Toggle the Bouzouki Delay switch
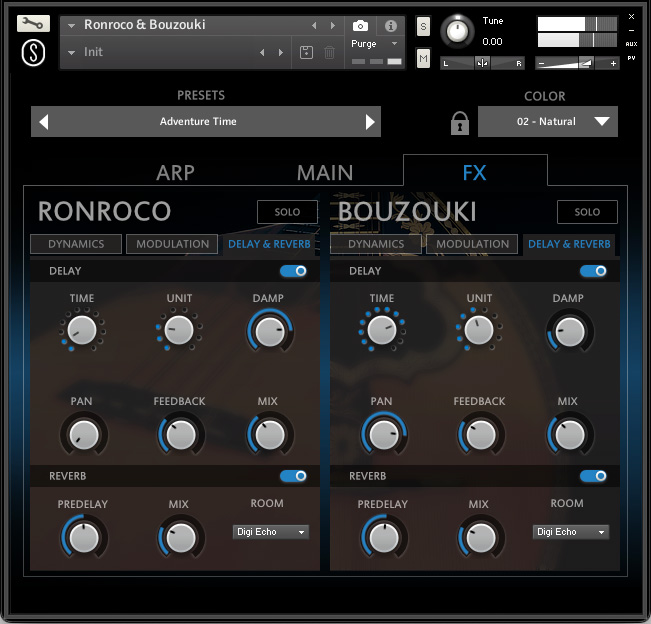 [594, 271]
